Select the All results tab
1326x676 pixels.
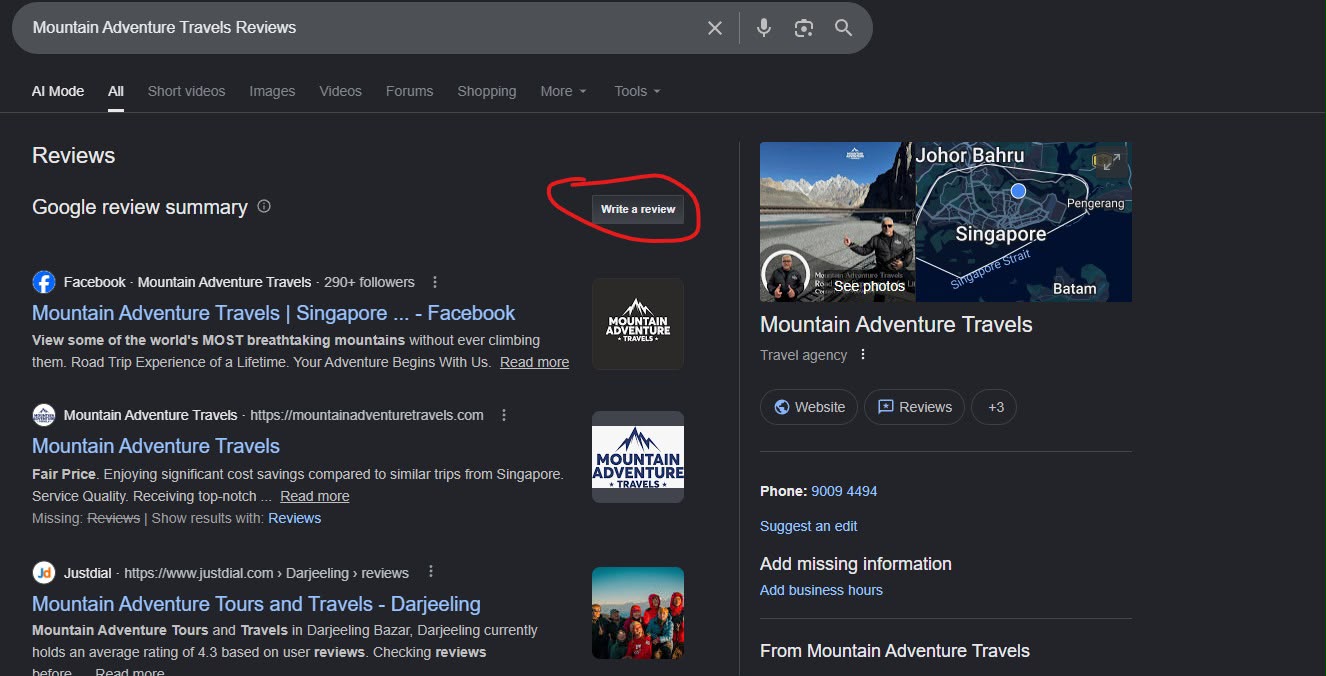point(116,91)
